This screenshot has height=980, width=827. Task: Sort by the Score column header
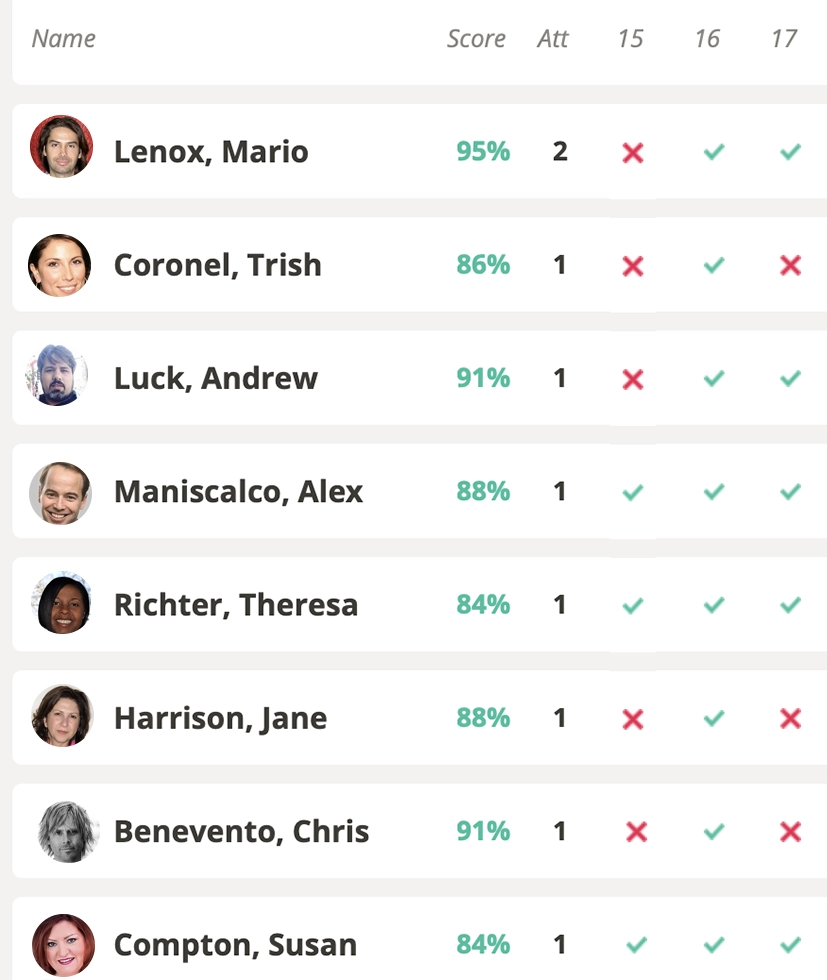[476, 39]
